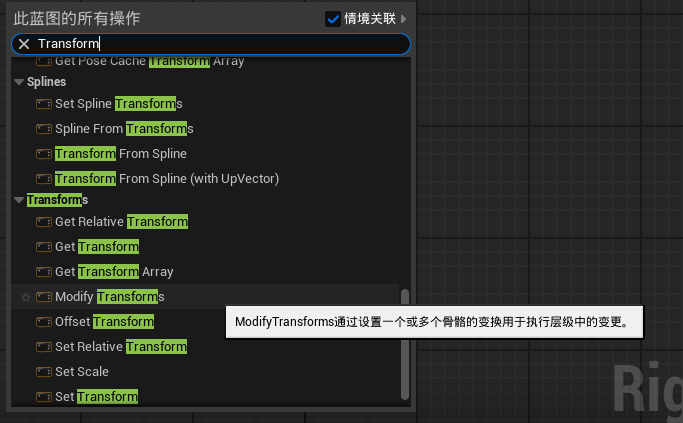Collapse the Splines category
This screenshot has height=423, width=683.
(x=19, y=82)
